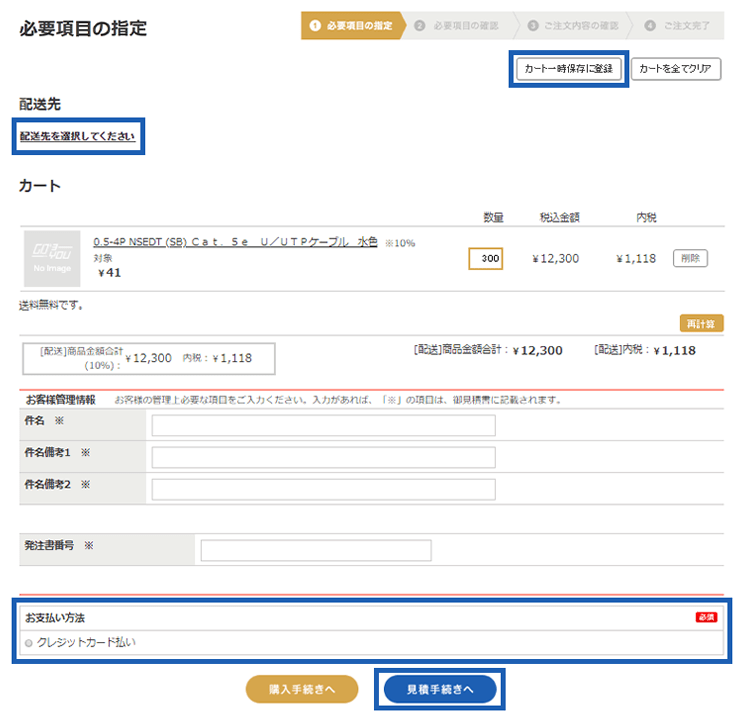Screen dimensions: 742x720
Task: Focus the 発注書番号 input field
Action: (316, 550)
